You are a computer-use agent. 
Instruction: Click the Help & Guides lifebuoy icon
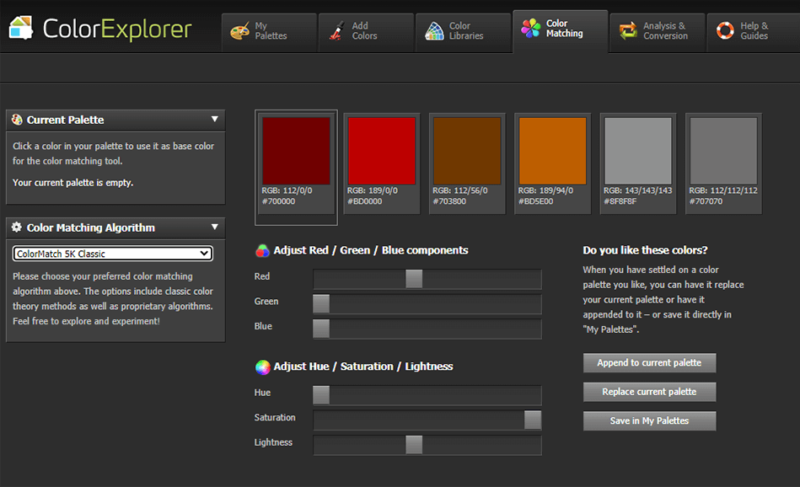pos(725,31)
